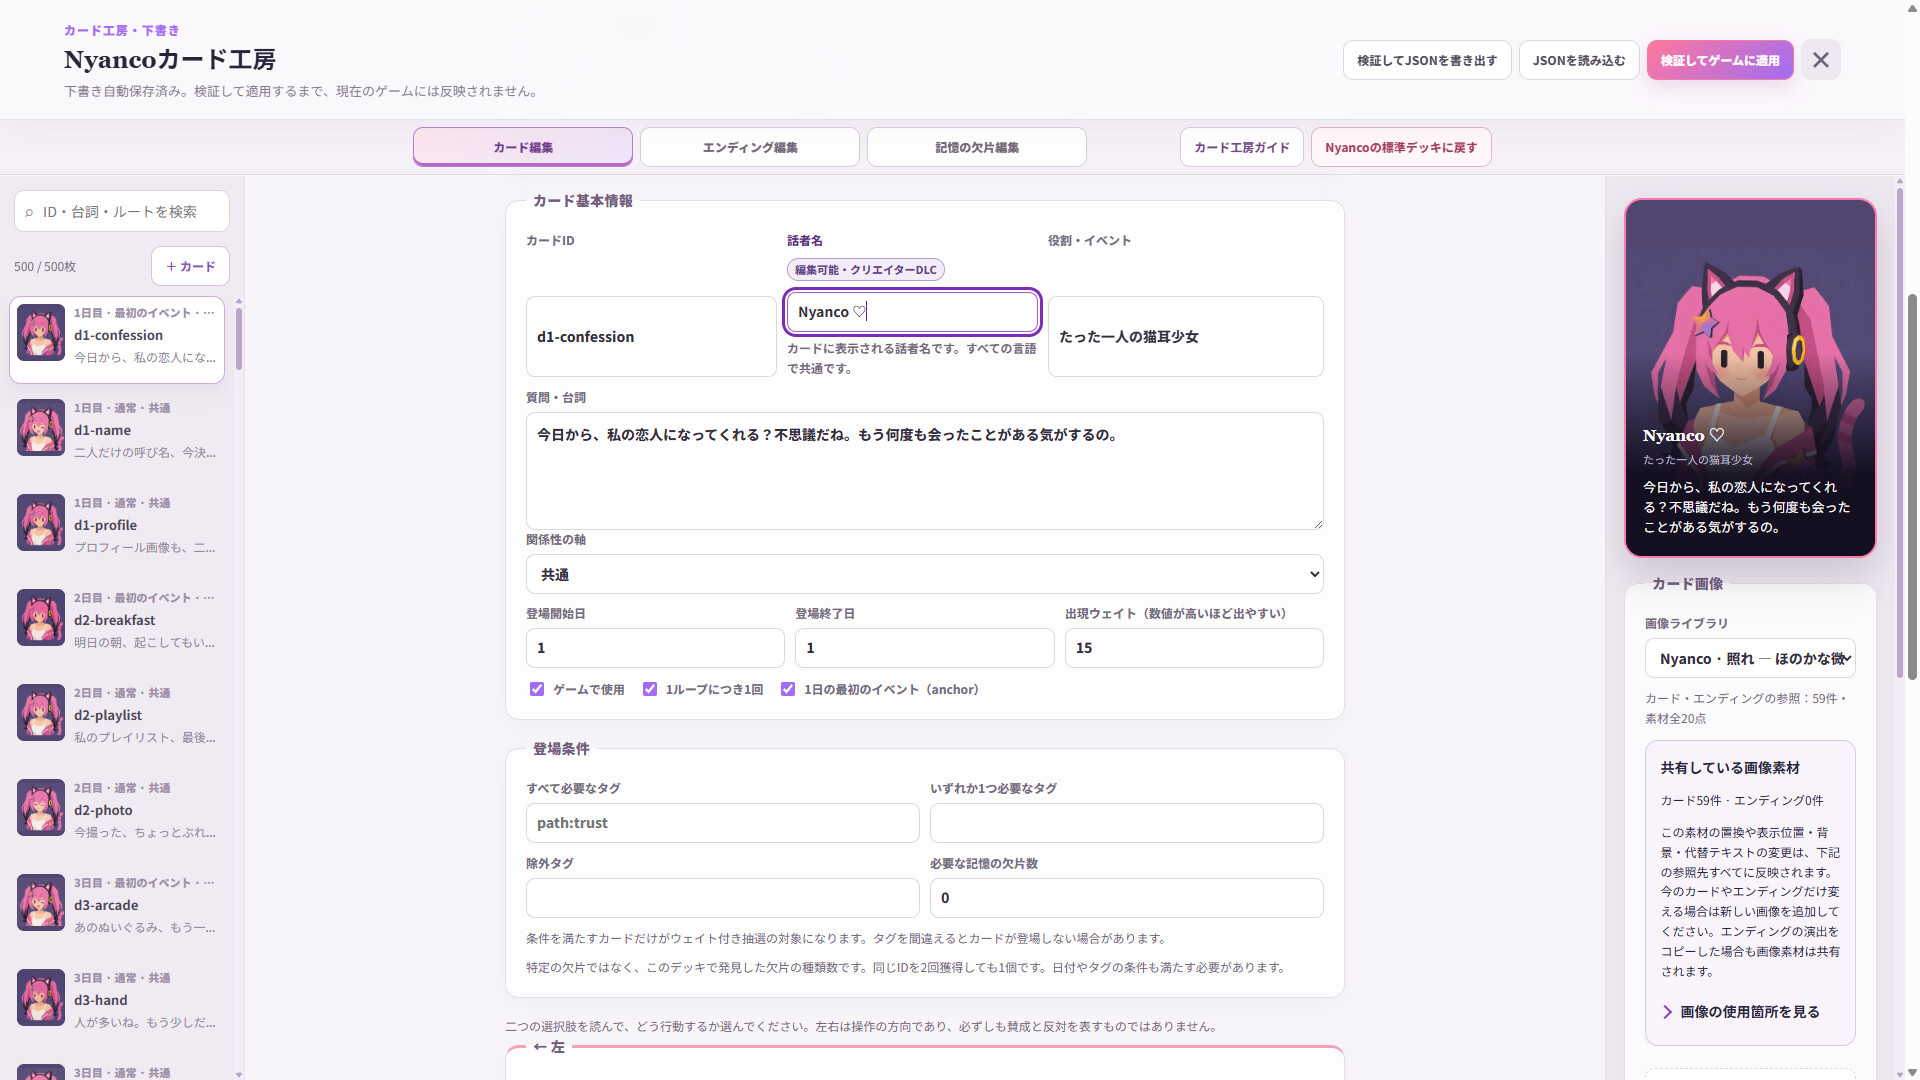Switch to the エンディング編集 tab

tap(750, 147)
